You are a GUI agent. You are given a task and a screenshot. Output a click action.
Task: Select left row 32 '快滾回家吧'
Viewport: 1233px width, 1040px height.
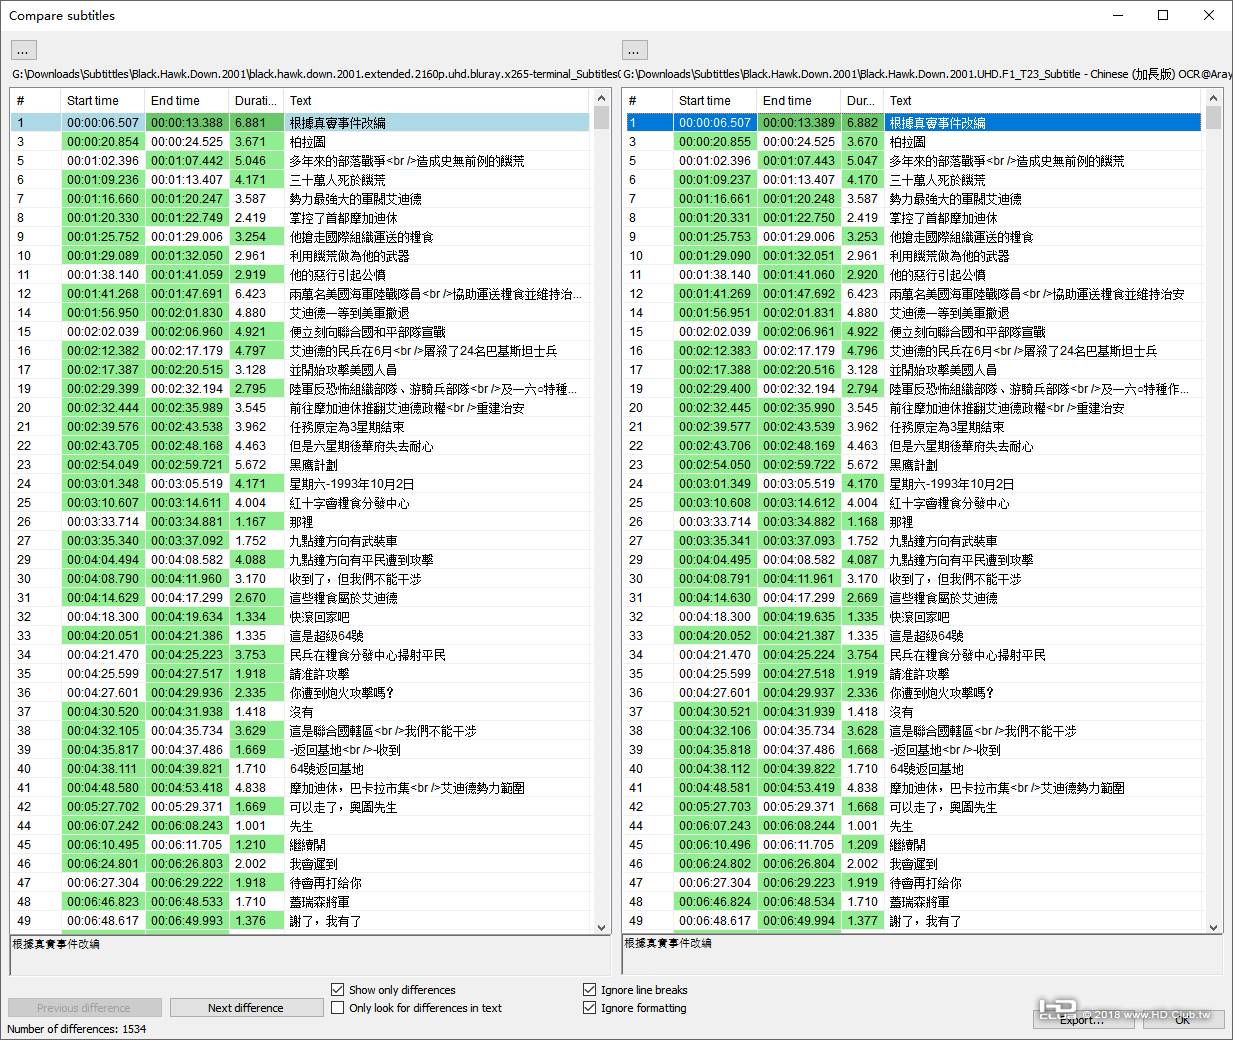click(319, 617)
